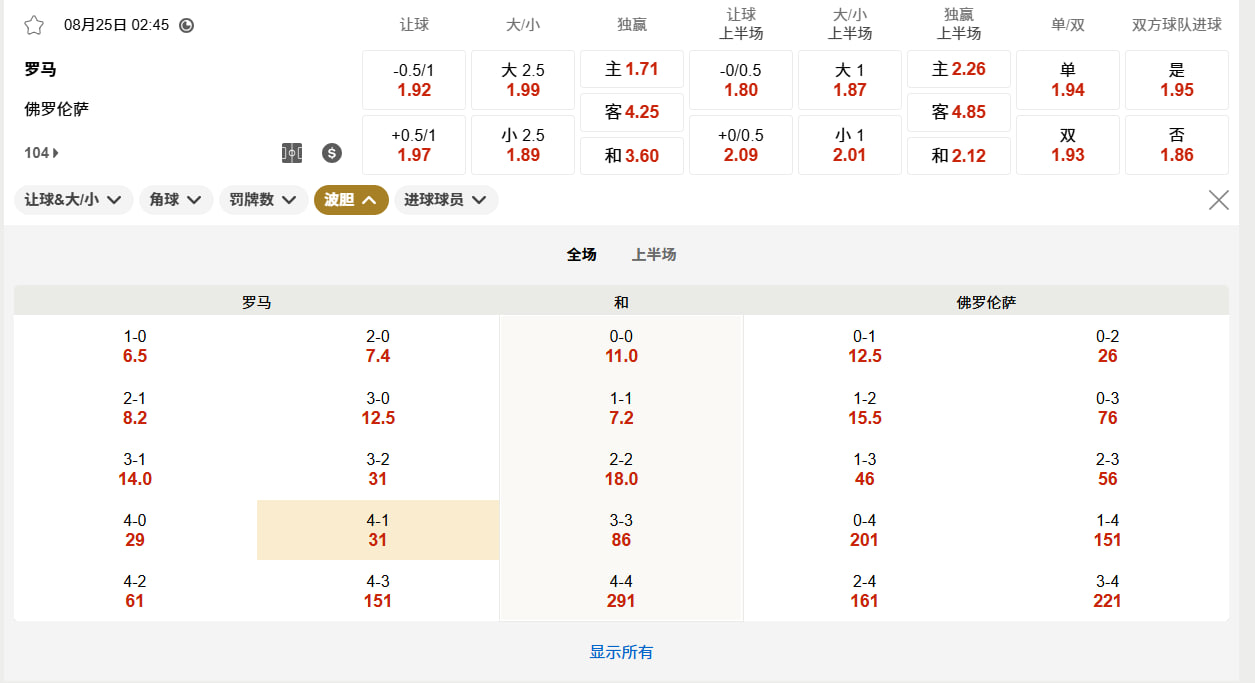Viewport: 1255px width, 683px height.
Task: Click the 佛罗伦萨 team name in match row
Action: coord(56,109)
